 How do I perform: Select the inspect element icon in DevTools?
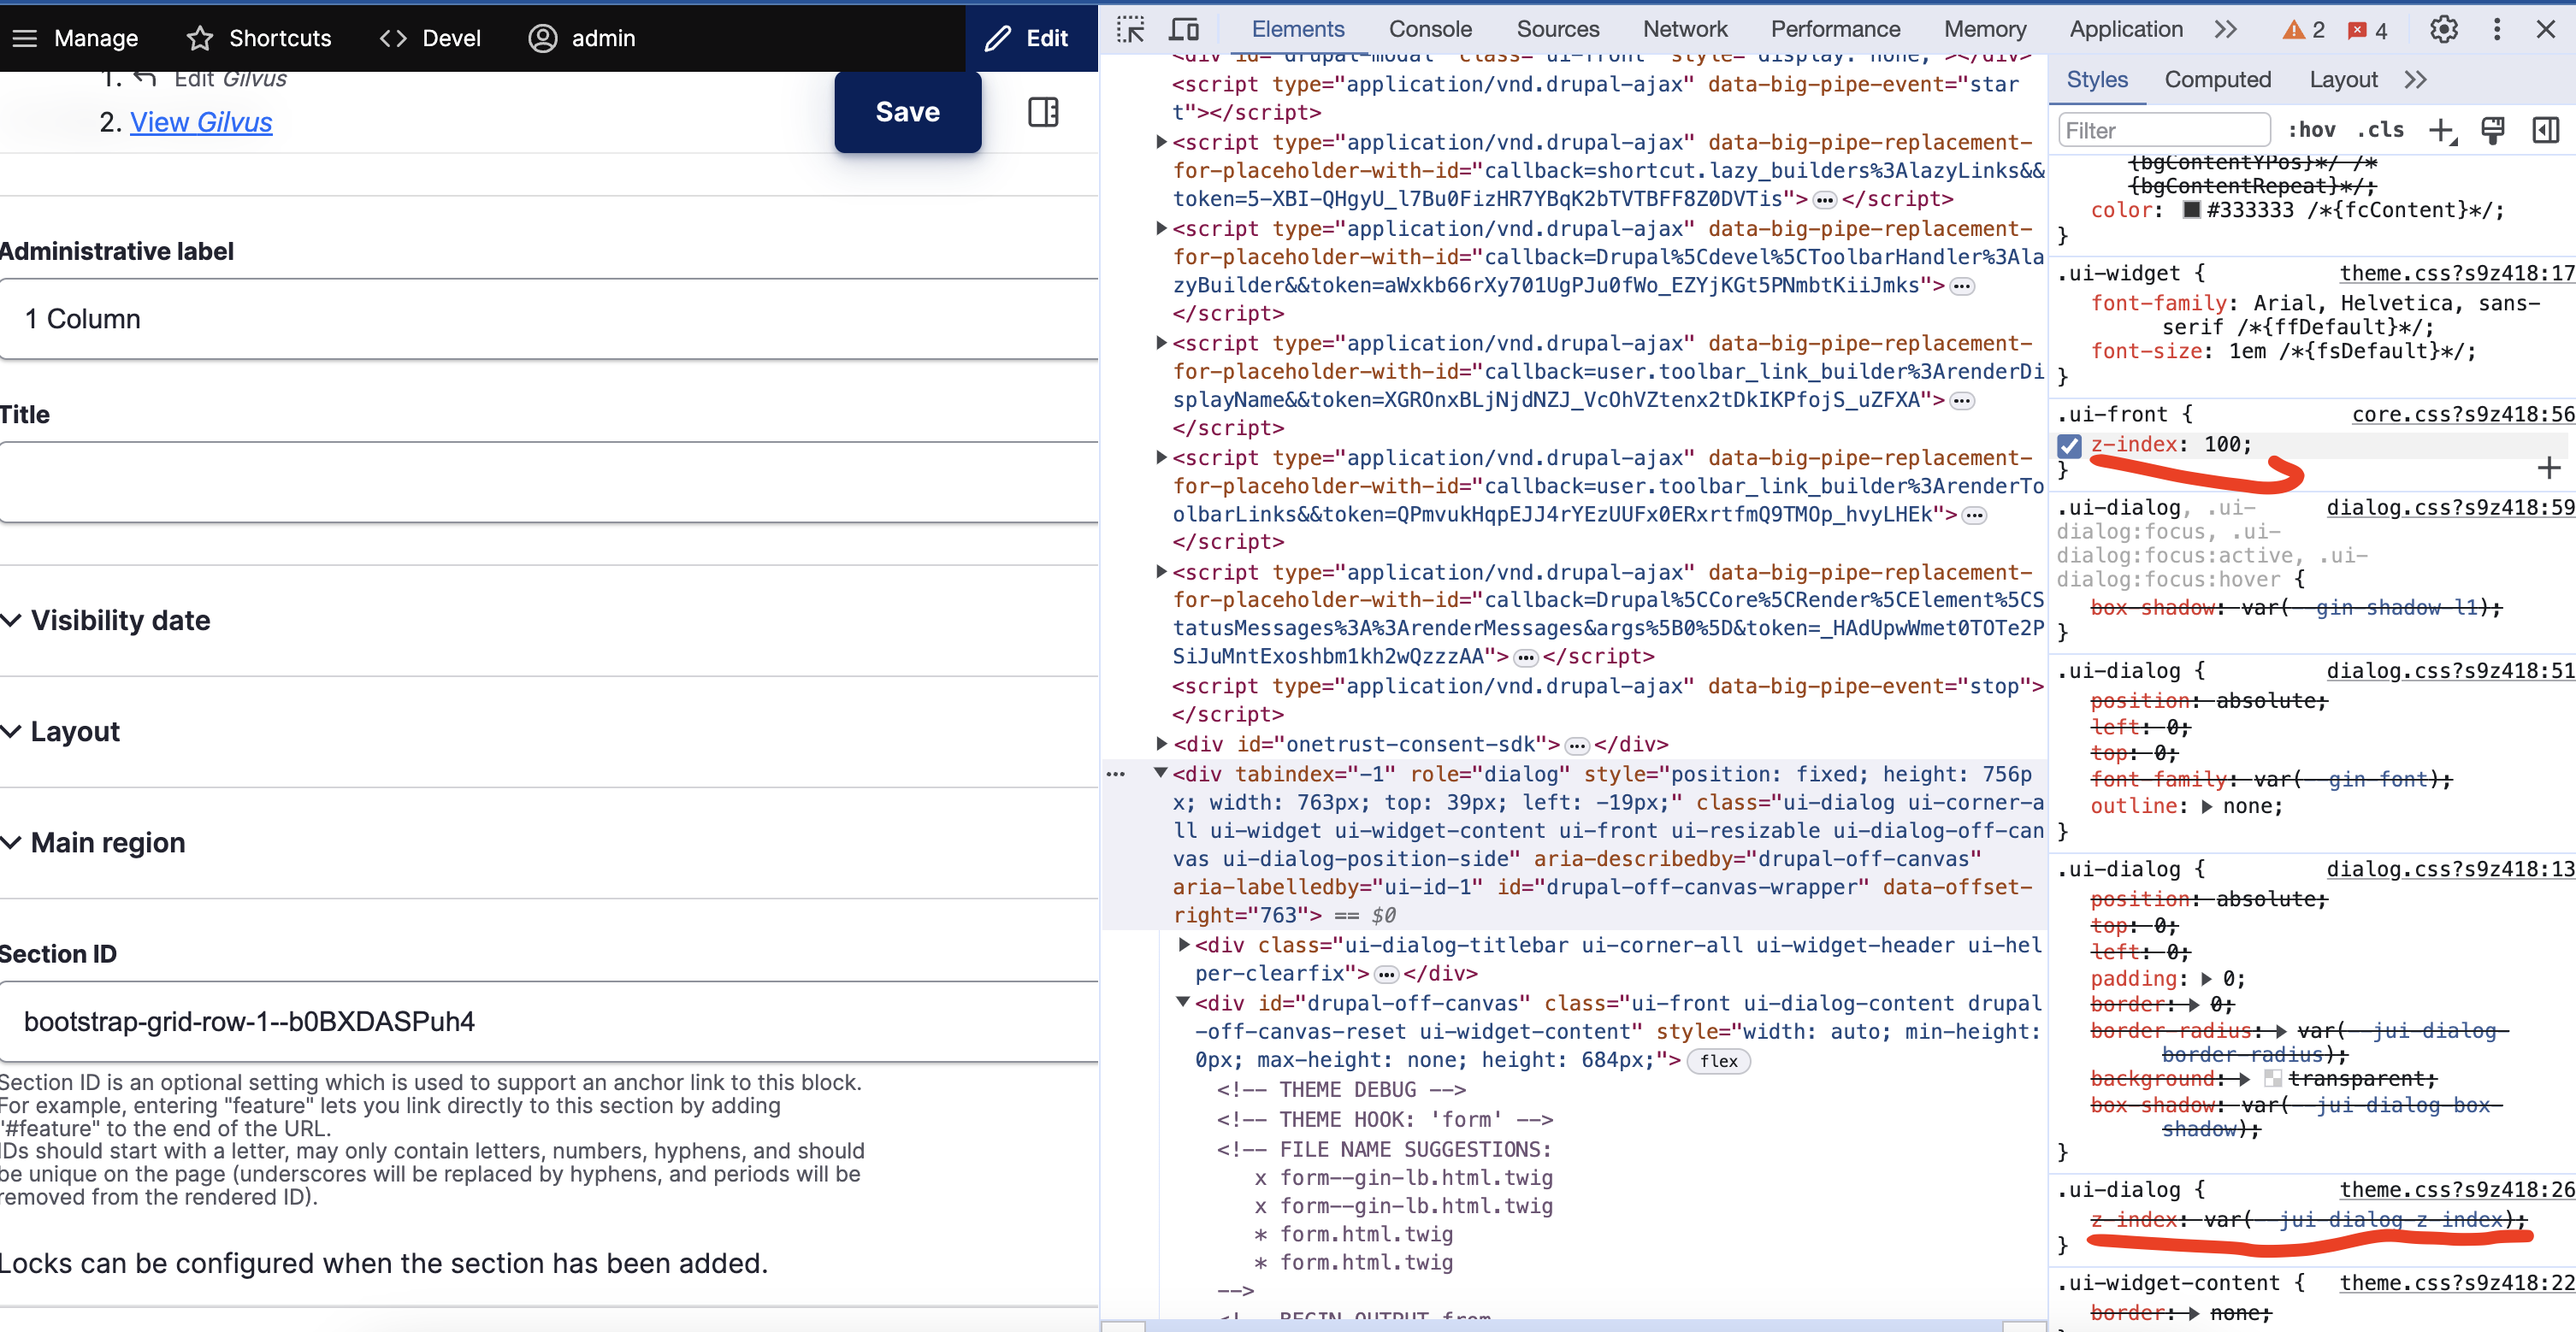point(1130,29)
